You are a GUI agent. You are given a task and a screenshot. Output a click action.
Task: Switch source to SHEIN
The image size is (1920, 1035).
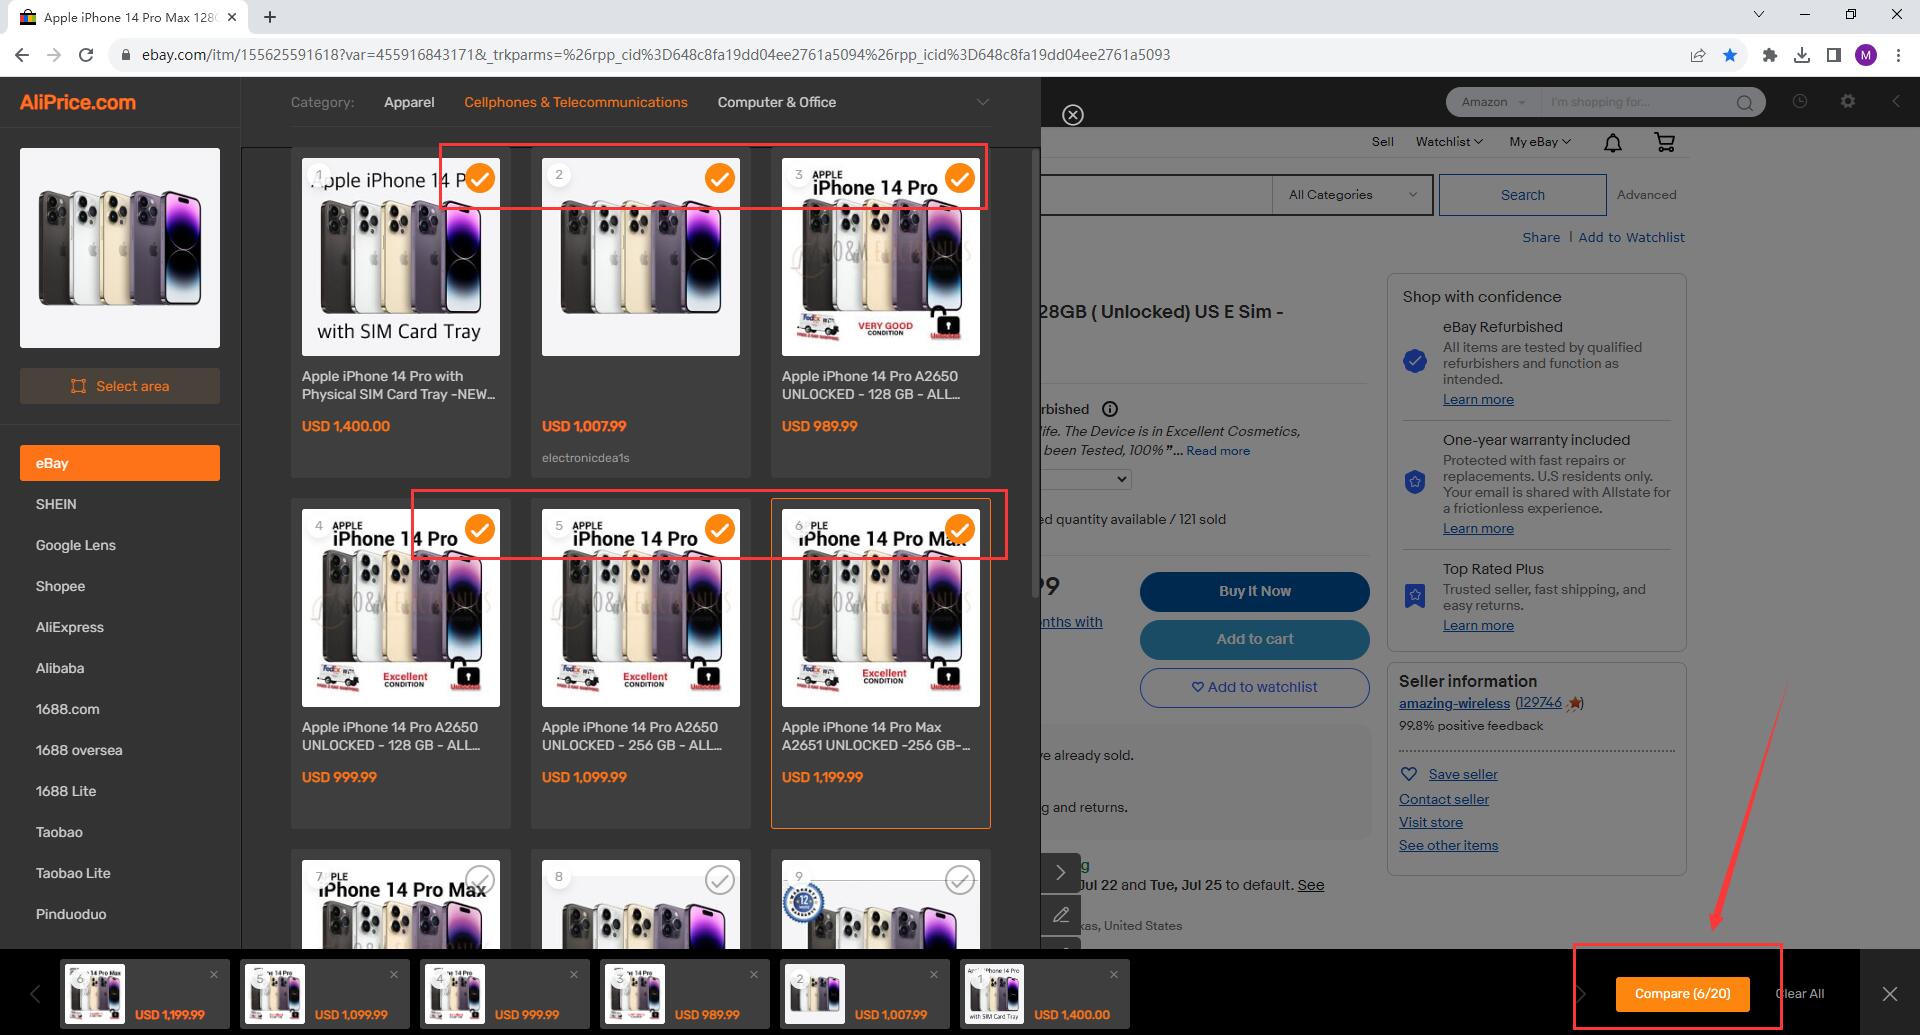point(120,504)
